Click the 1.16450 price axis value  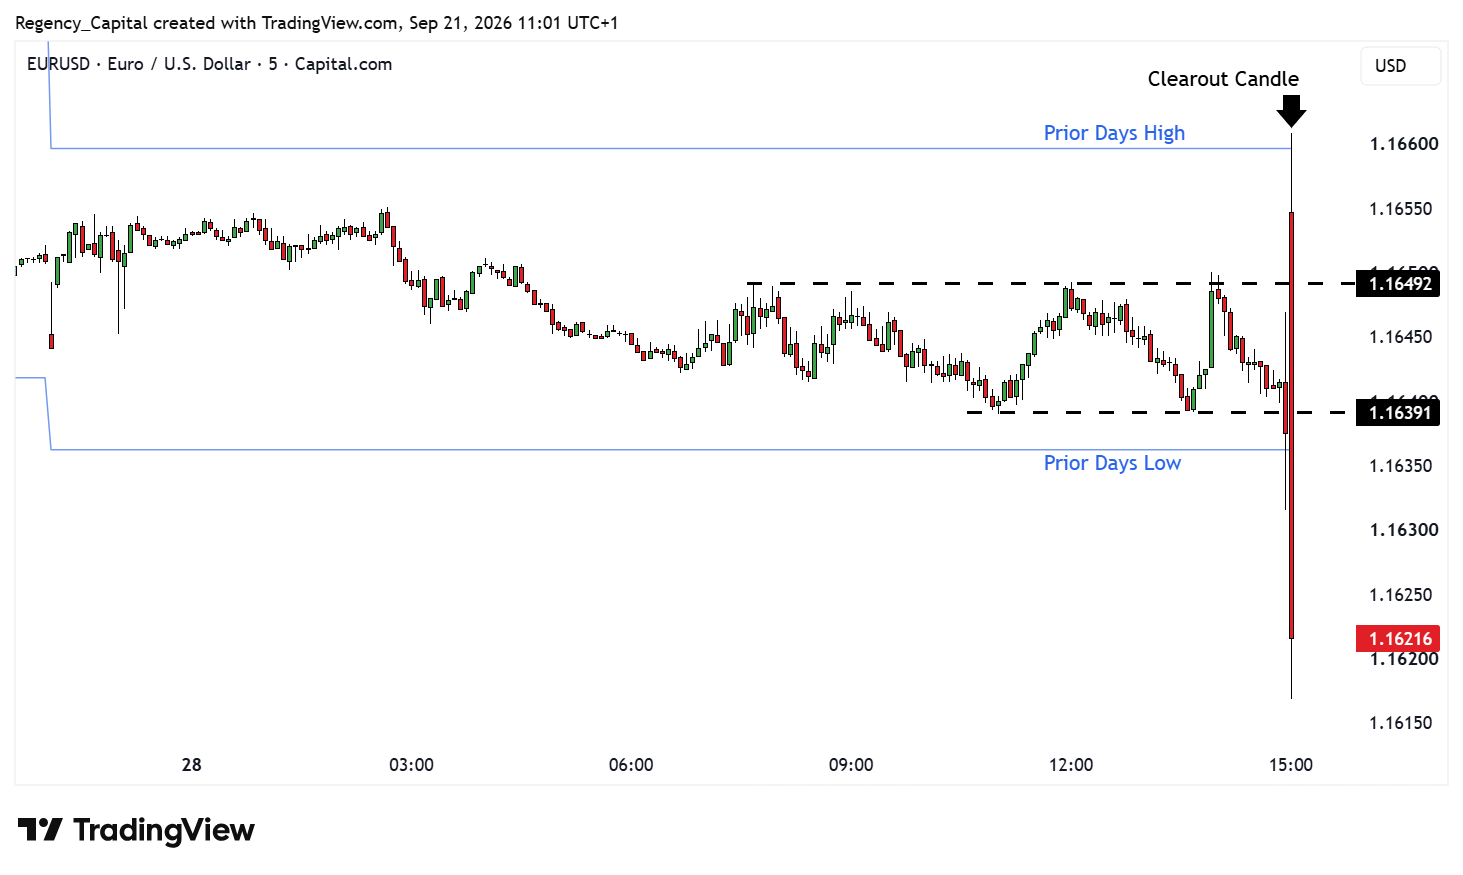1401,337
